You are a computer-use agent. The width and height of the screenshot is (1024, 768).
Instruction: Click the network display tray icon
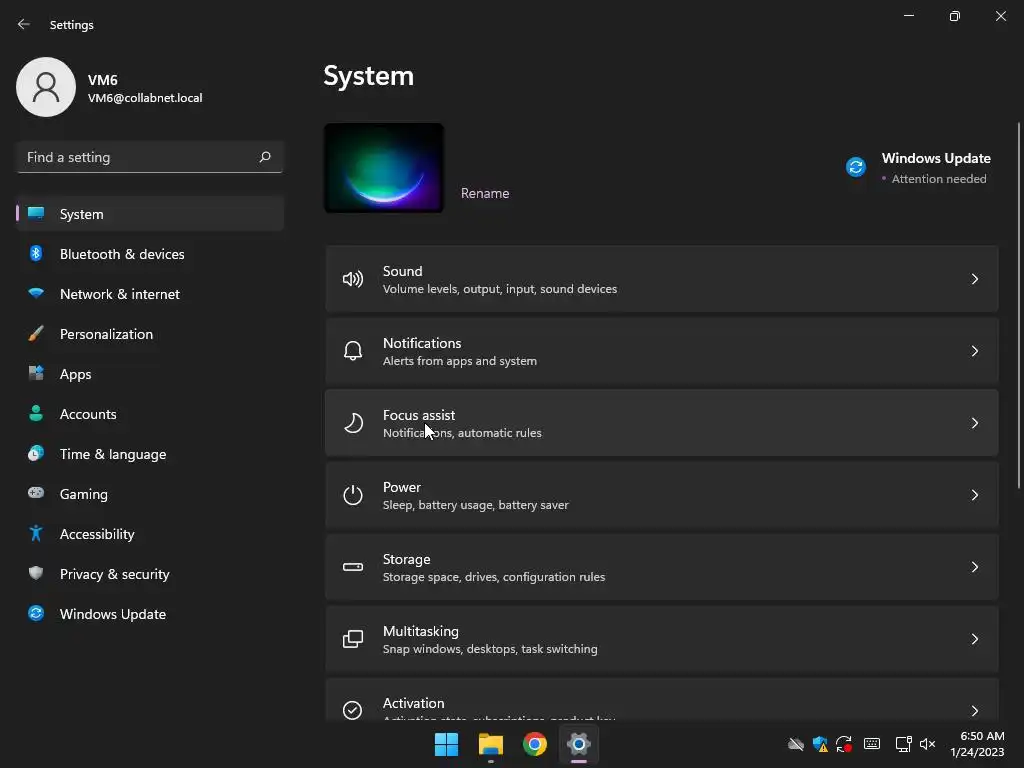point(903,744)
